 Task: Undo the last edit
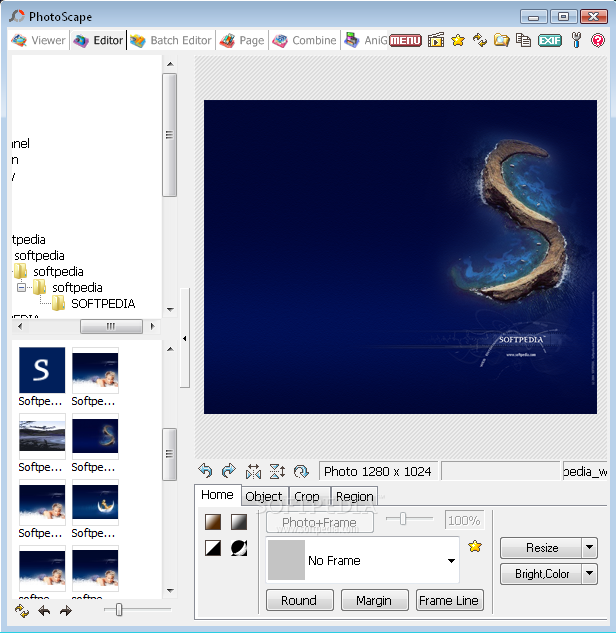(205, 471)
